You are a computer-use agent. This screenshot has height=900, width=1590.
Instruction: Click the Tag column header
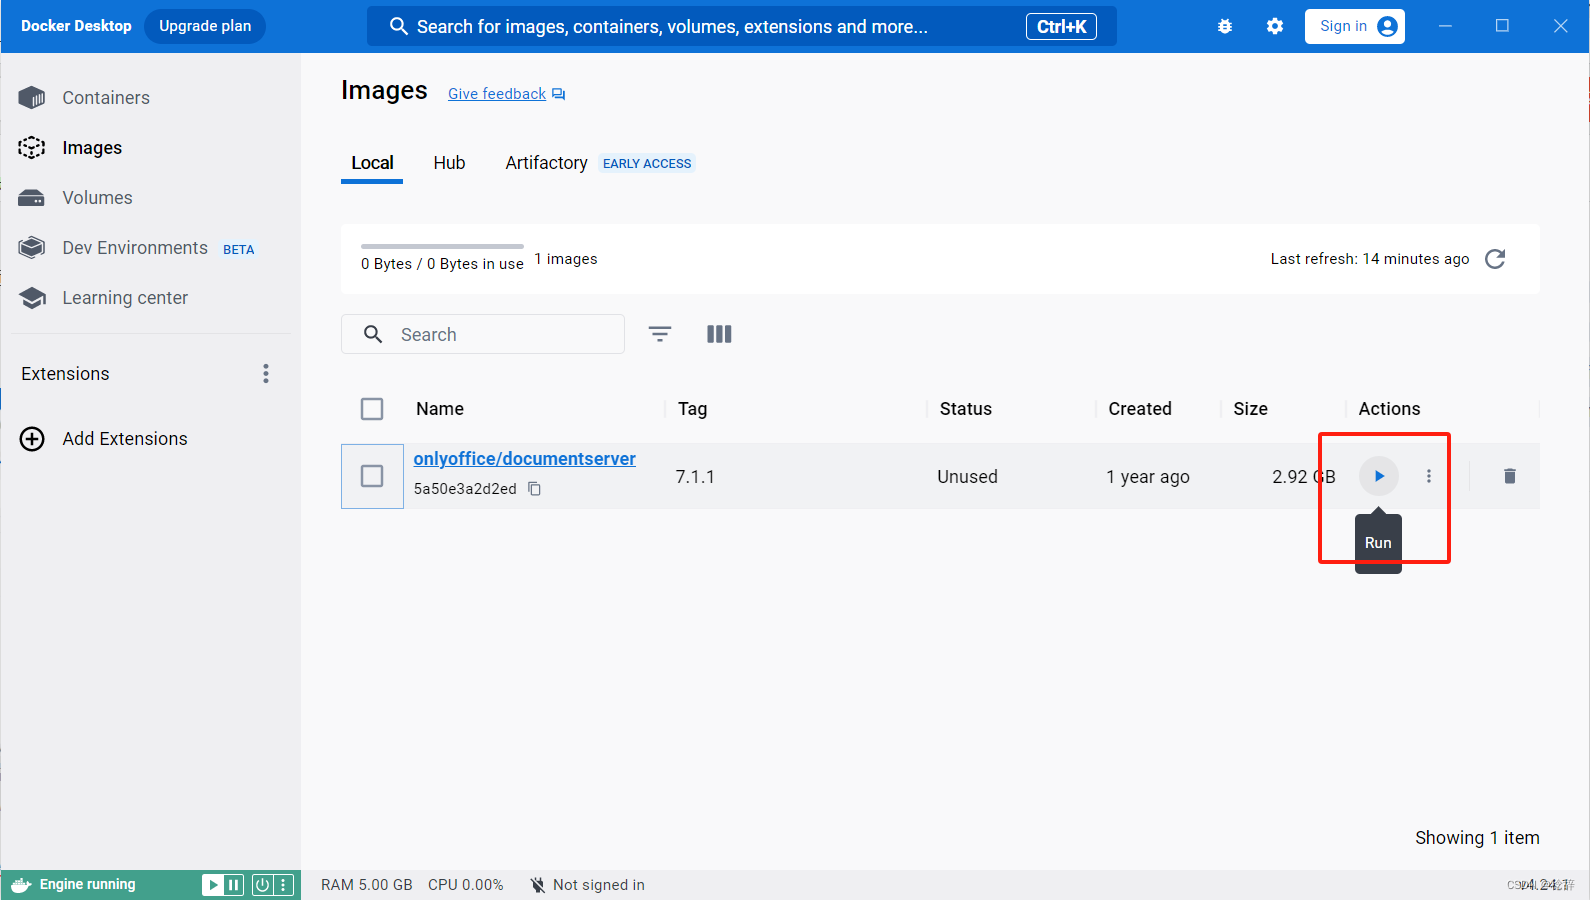tap(692, 409)
